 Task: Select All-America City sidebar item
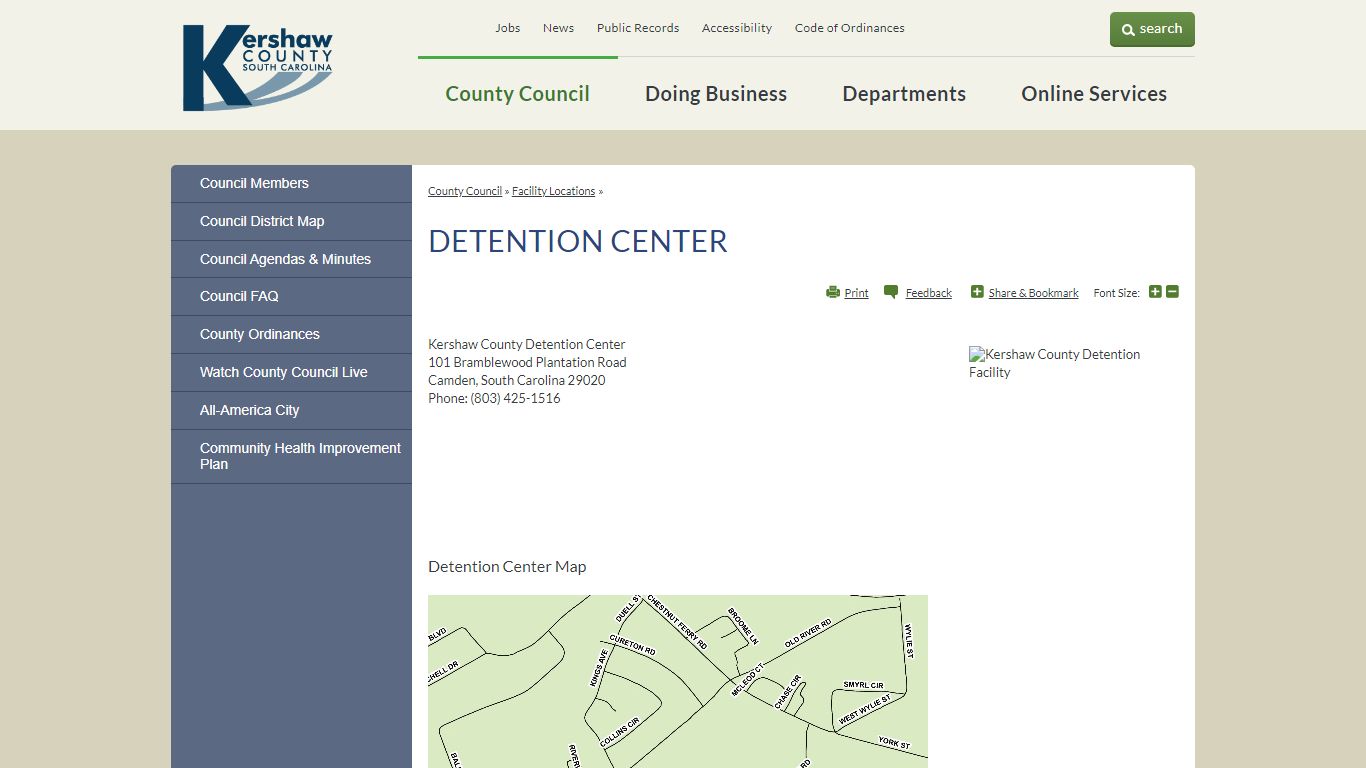pos(291,411)
